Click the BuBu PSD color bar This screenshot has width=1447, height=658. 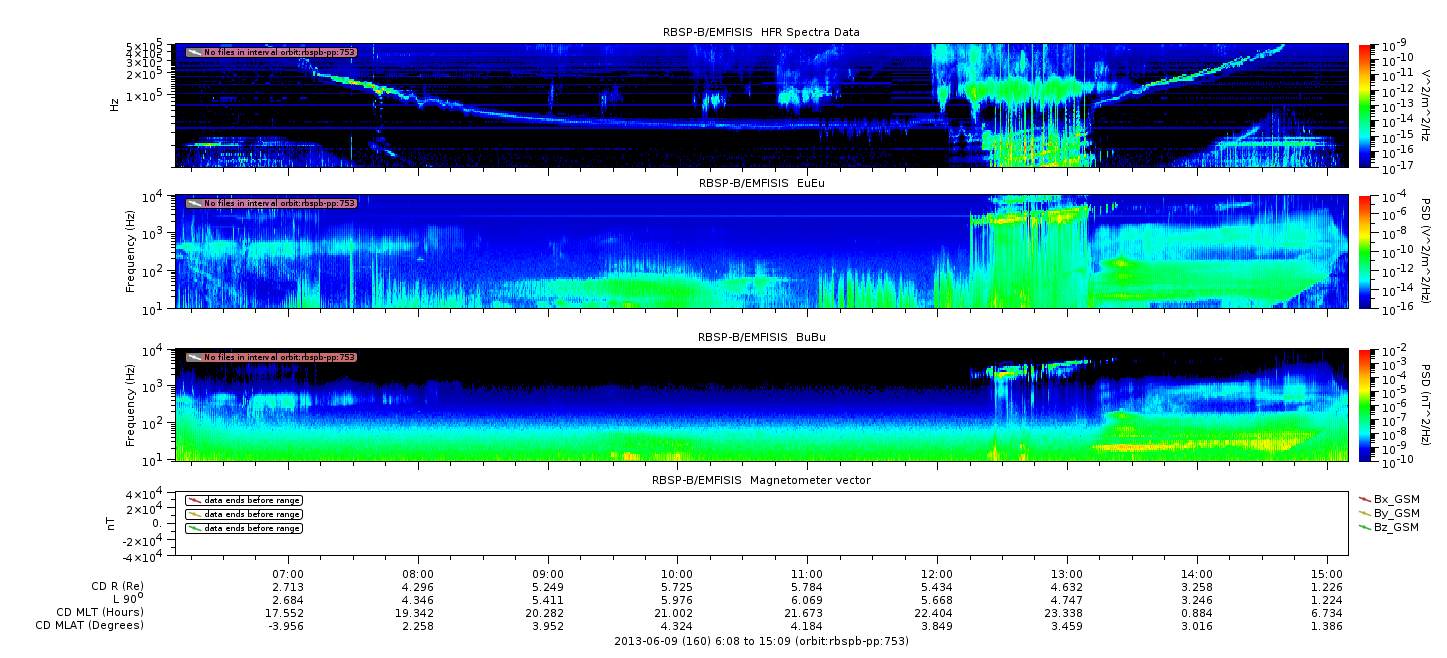pos(1365,405)
